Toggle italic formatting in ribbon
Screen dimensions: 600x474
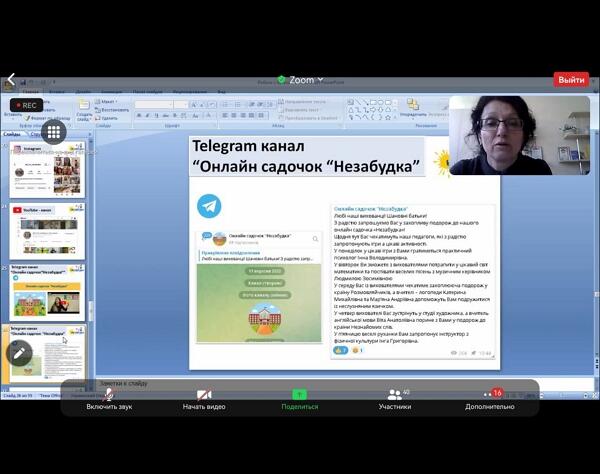point(148,115)
